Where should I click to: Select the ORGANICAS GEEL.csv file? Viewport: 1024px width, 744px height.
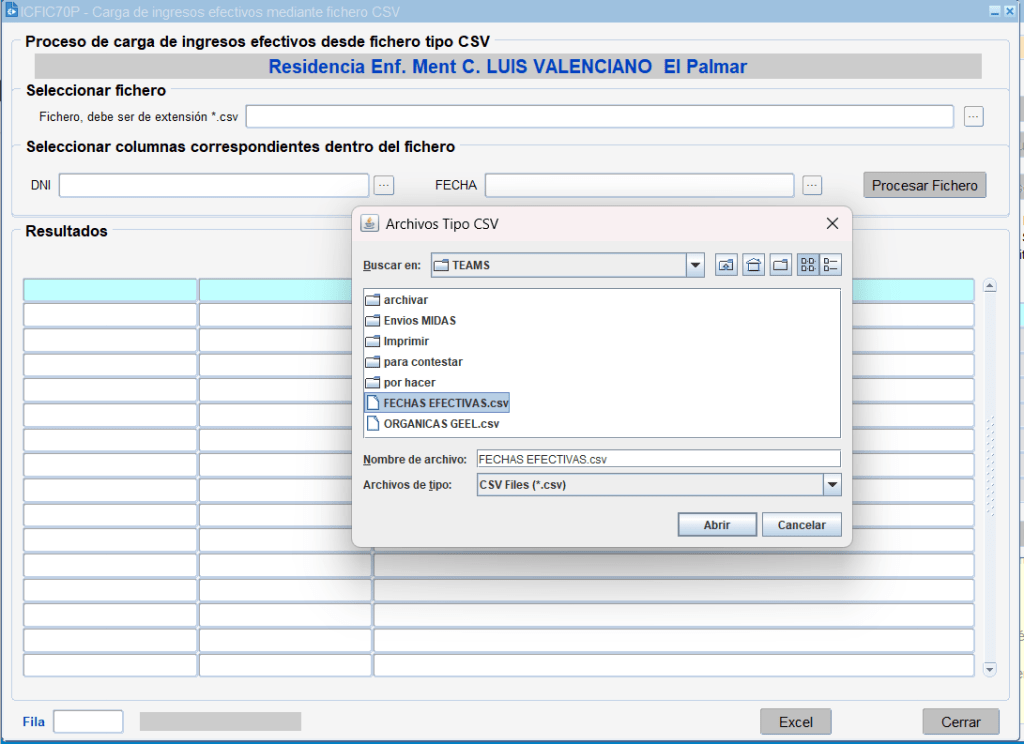pyautogui.click(x=440, y=423)
